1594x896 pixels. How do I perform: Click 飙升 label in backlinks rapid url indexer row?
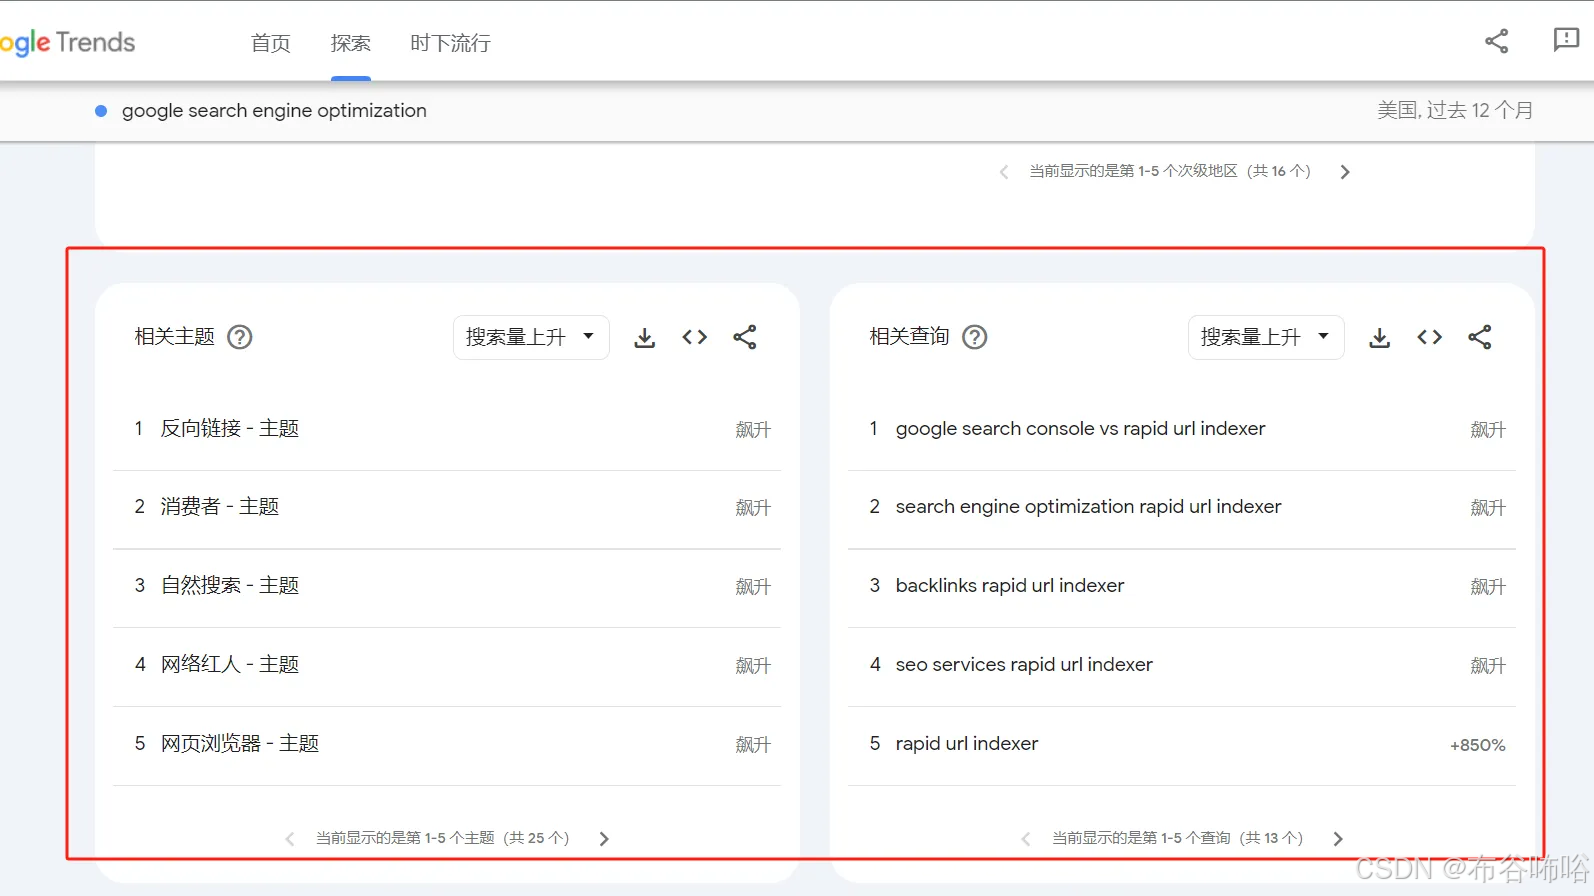tap(1488, 587)
